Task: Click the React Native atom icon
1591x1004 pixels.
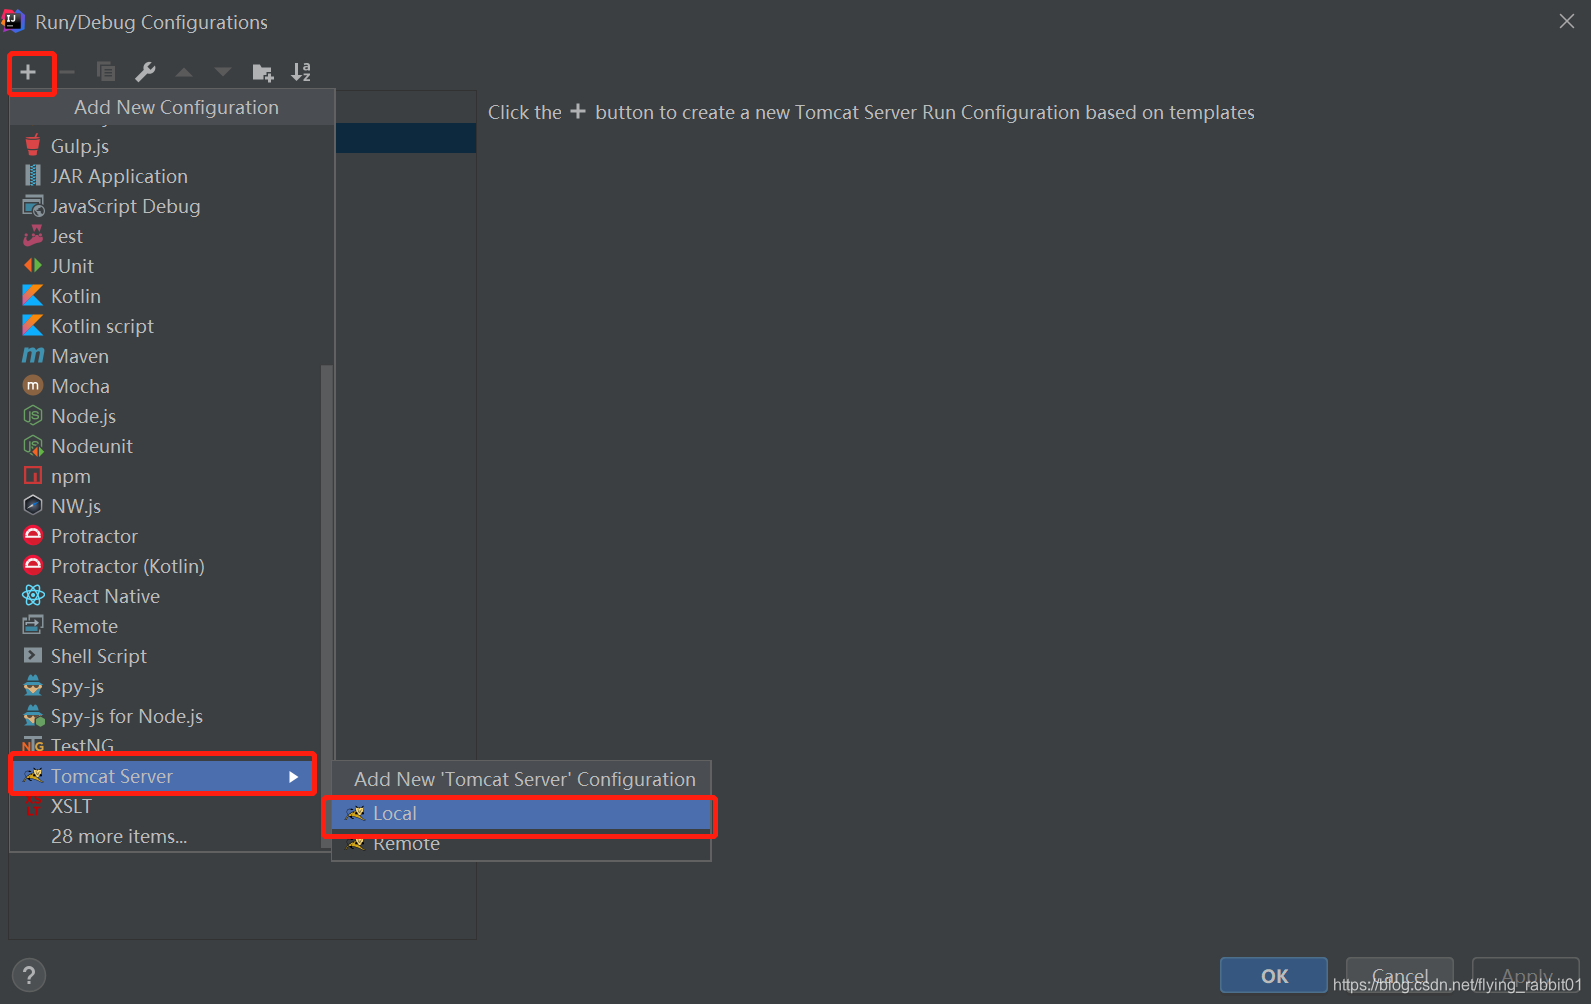Action: point(33,596)
